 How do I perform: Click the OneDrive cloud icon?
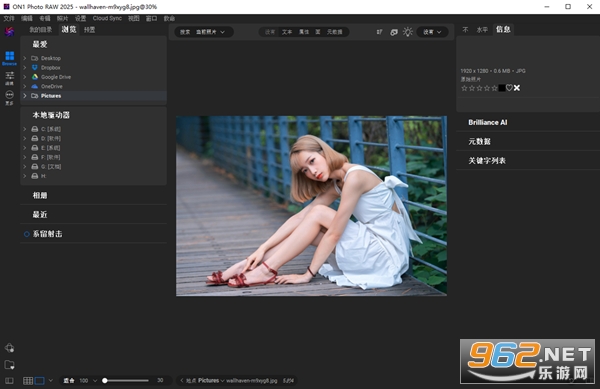point(35,86)
